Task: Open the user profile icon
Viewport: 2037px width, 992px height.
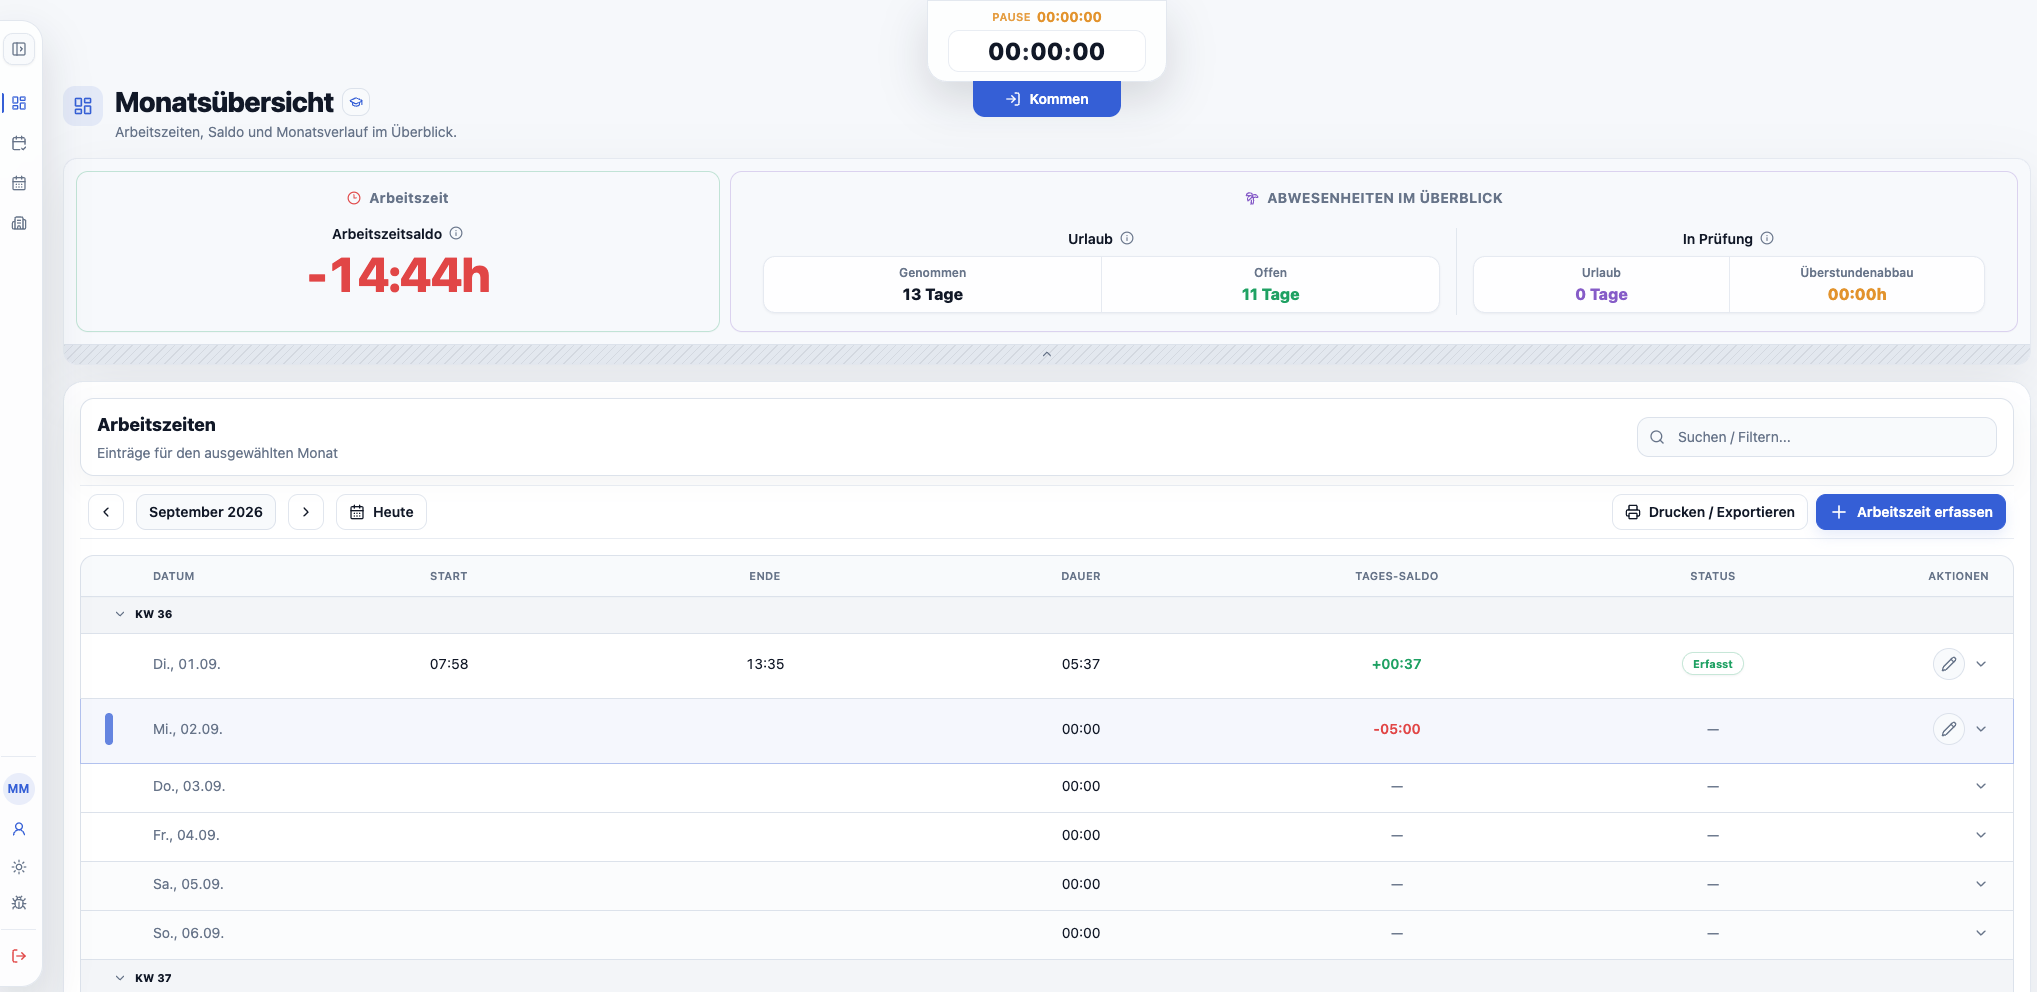Action: [x=19, y=829]
